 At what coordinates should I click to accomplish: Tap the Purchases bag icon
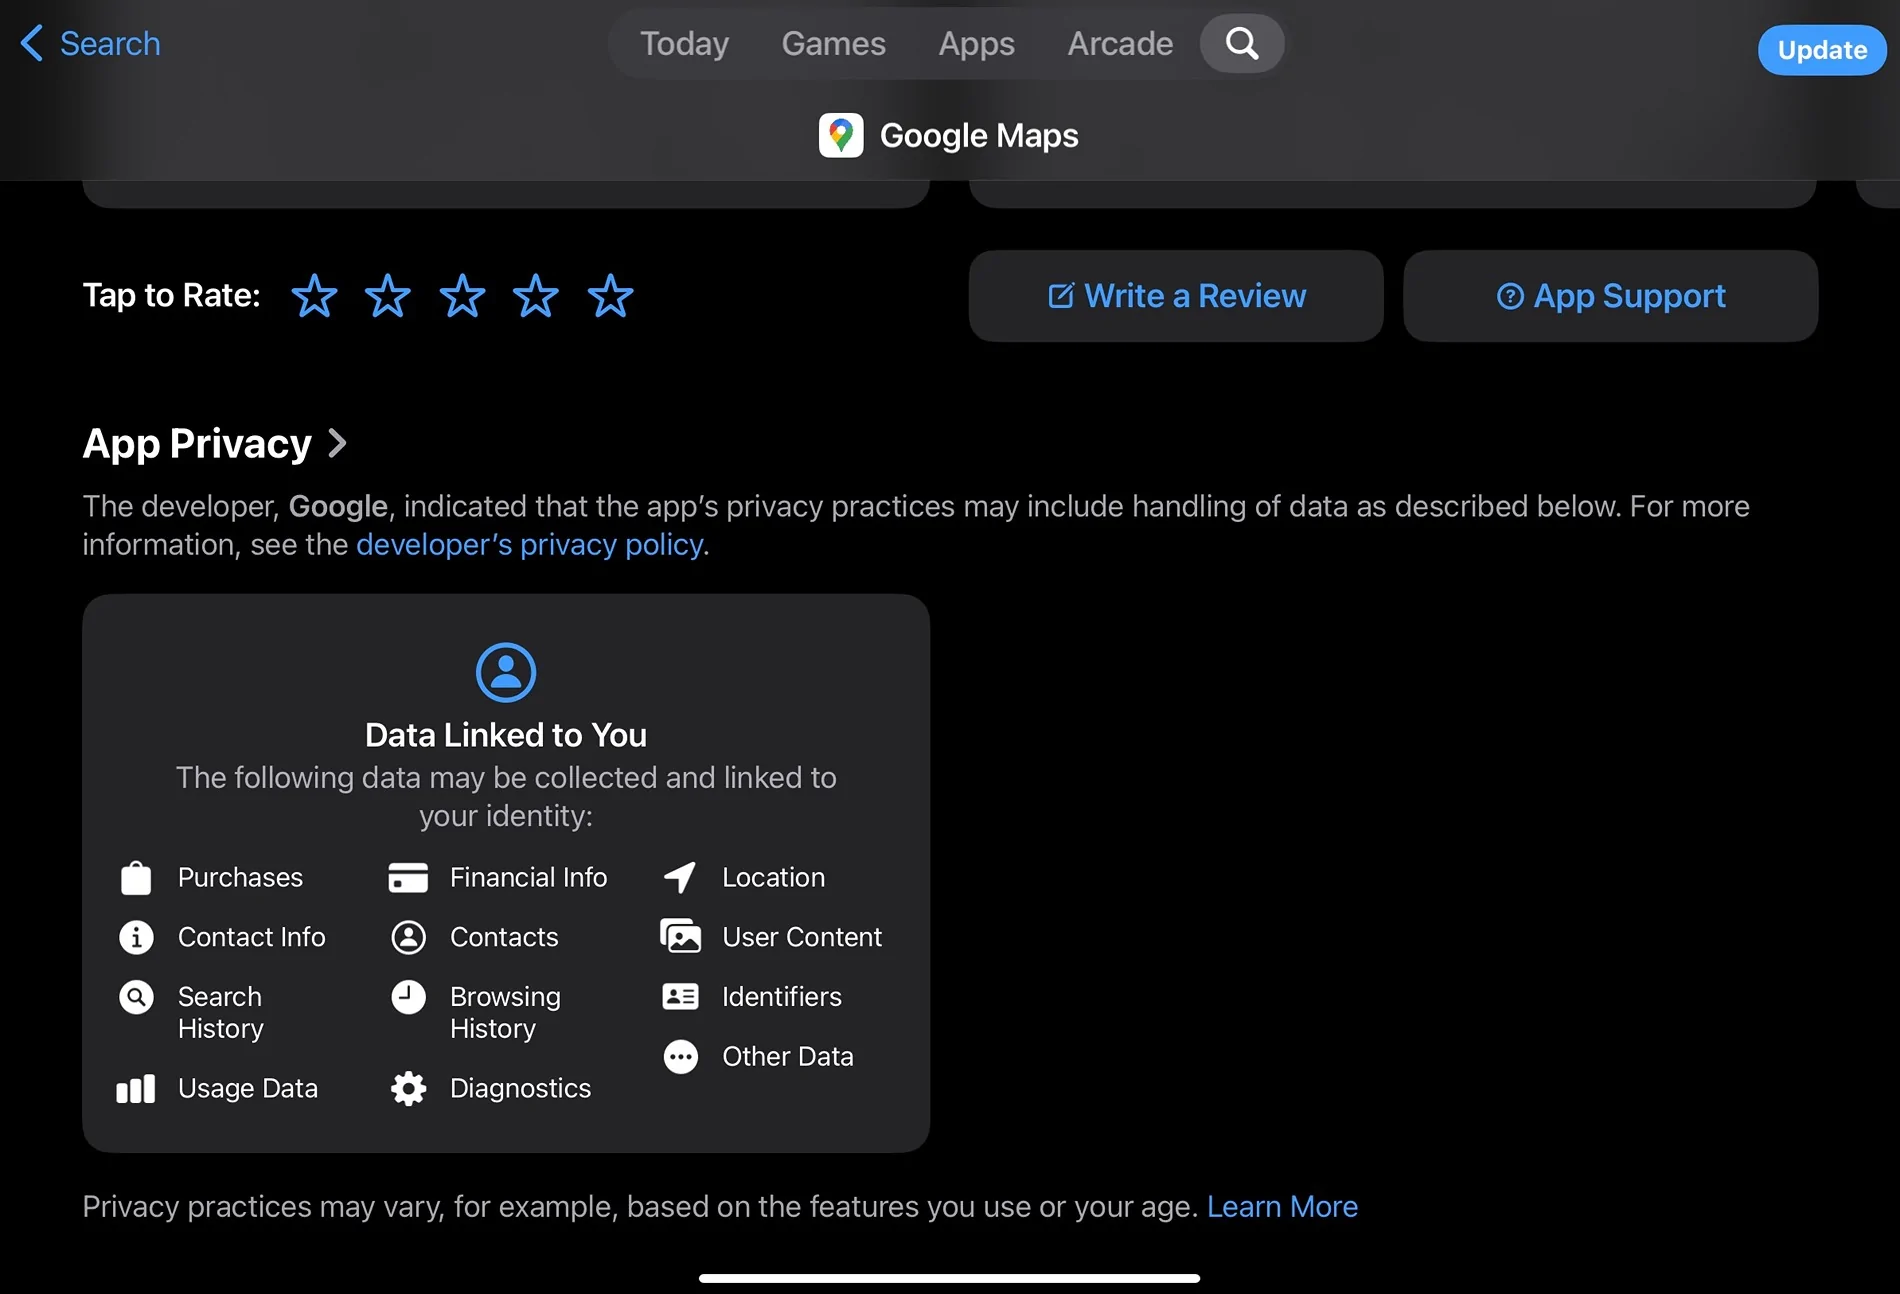pyautogui.click(x=136, y=878)
